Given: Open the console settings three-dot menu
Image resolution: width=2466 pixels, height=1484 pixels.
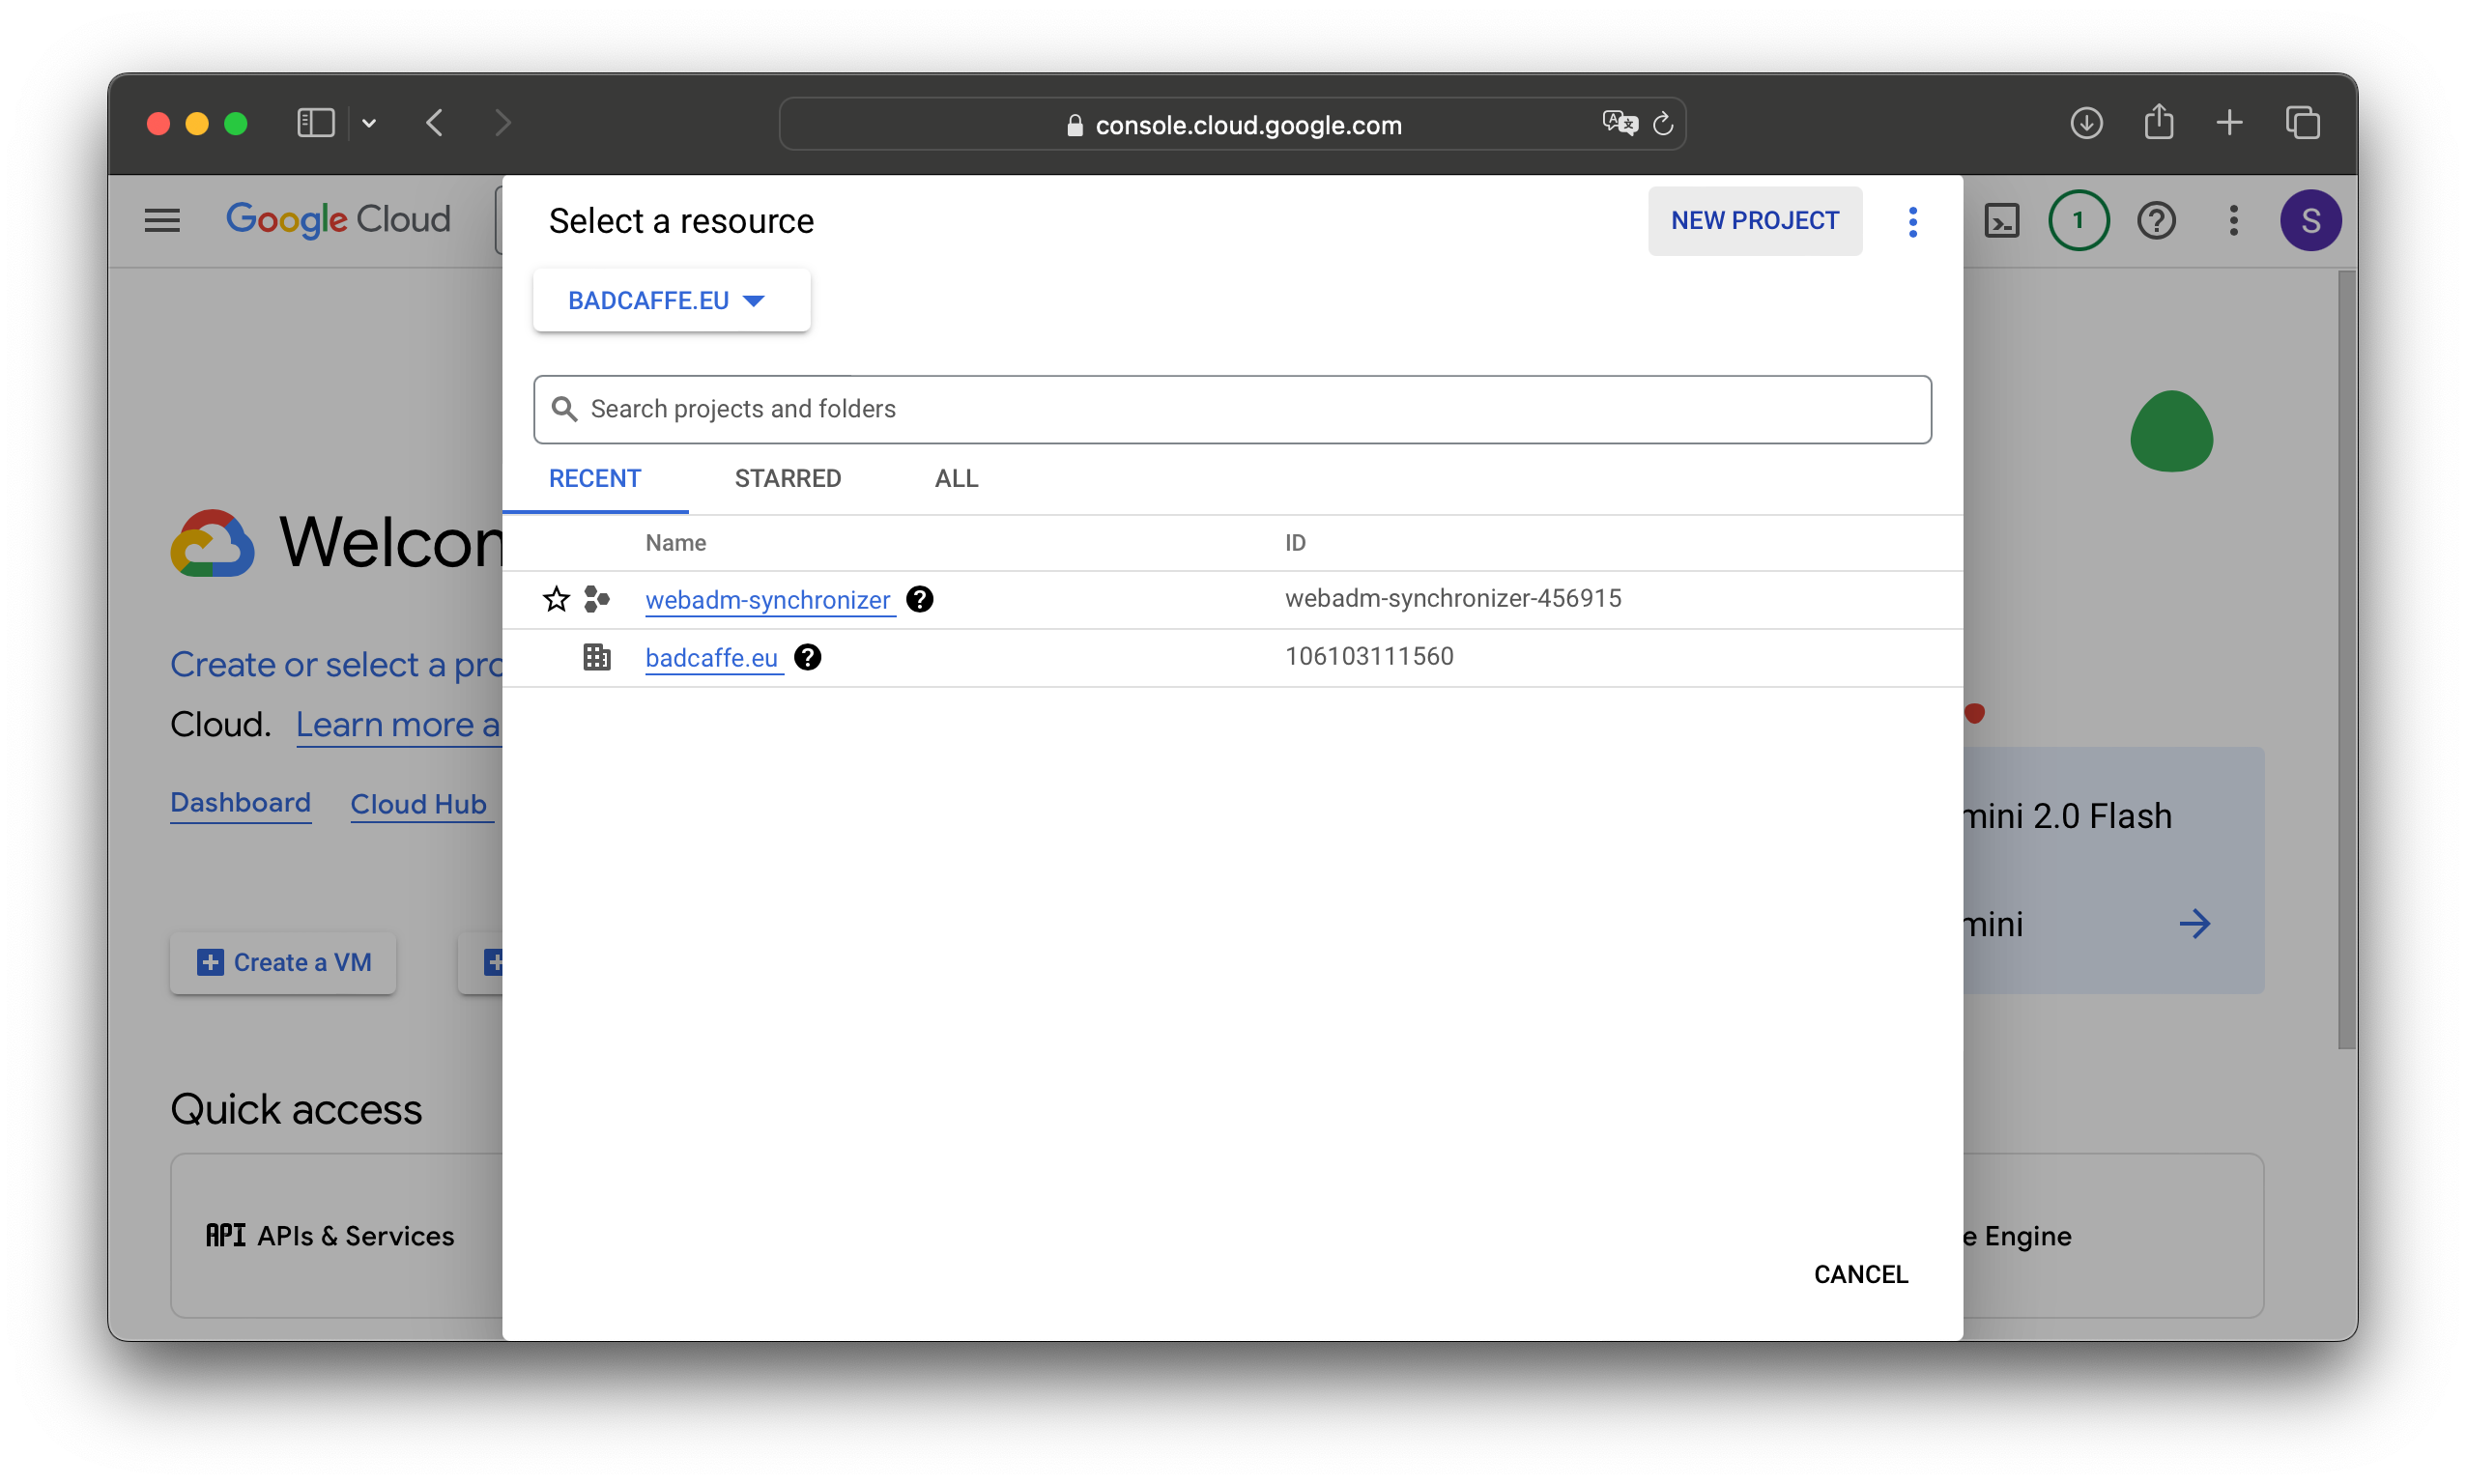Looking at the screenshot, I should click(2233, 220).
